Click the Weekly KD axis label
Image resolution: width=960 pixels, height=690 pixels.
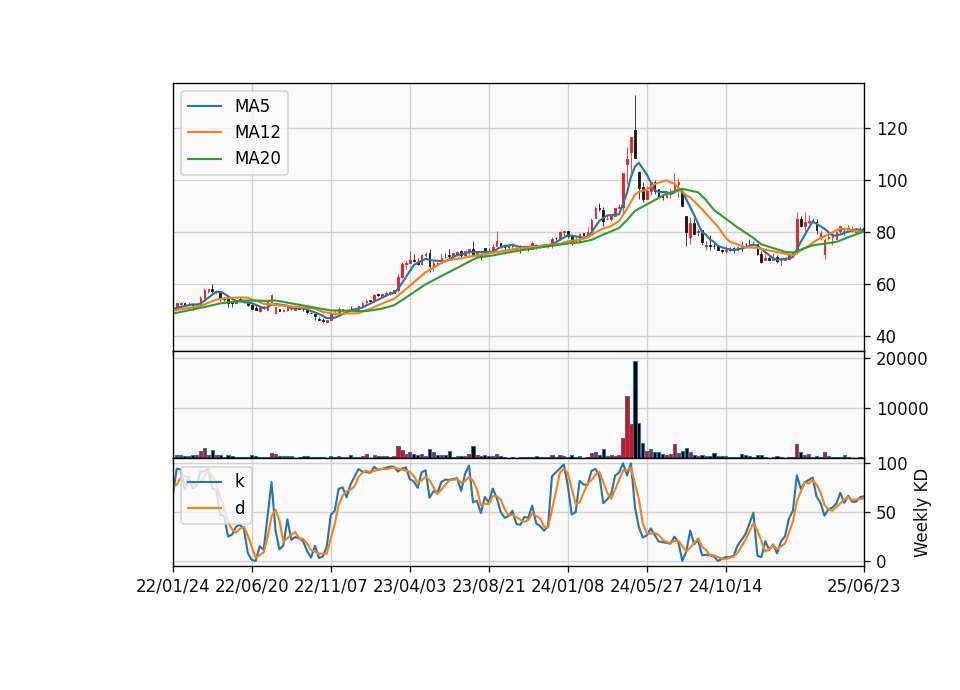click(x=921, y=513)
